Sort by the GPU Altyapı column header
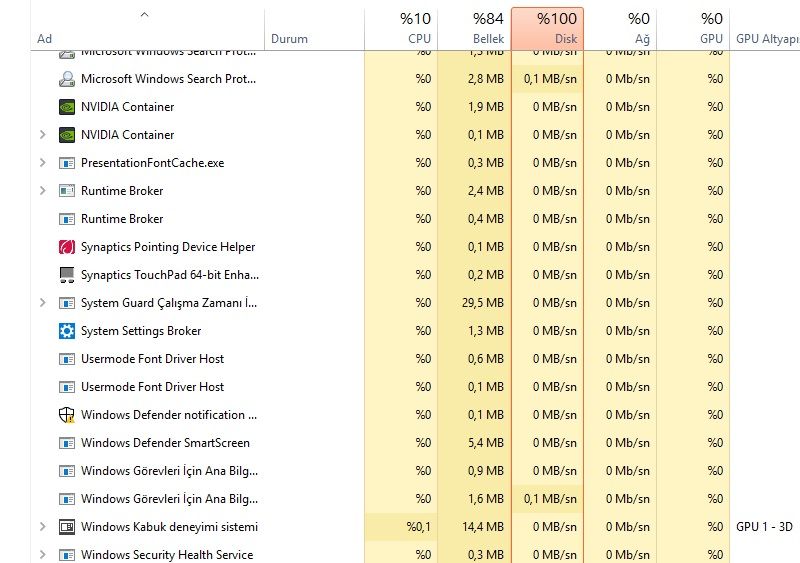 tap(765, 29)
